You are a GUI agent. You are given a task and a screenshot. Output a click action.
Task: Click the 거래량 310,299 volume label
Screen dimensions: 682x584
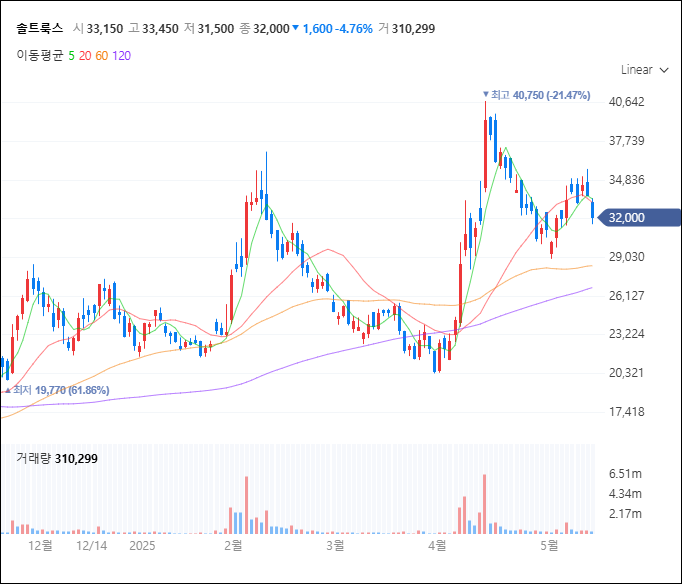click(57, 458)
